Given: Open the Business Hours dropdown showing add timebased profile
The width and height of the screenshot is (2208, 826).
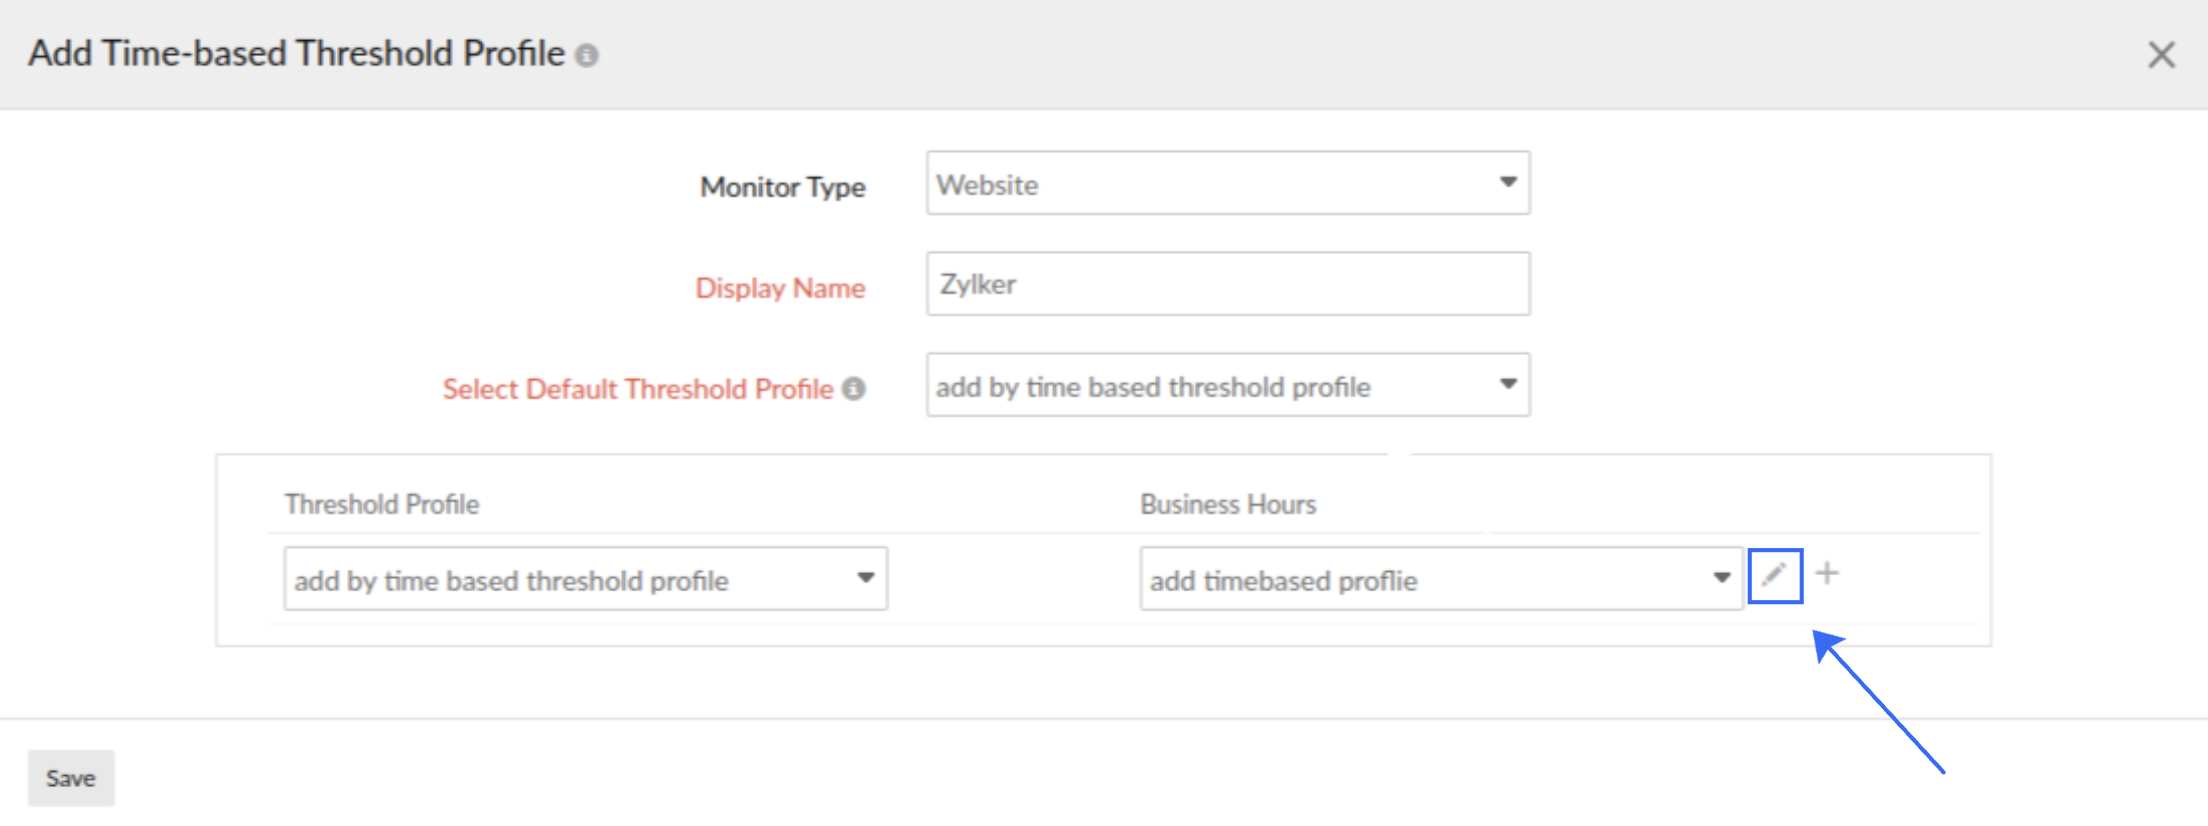Looking at the screenshot, I should 1440,579.
